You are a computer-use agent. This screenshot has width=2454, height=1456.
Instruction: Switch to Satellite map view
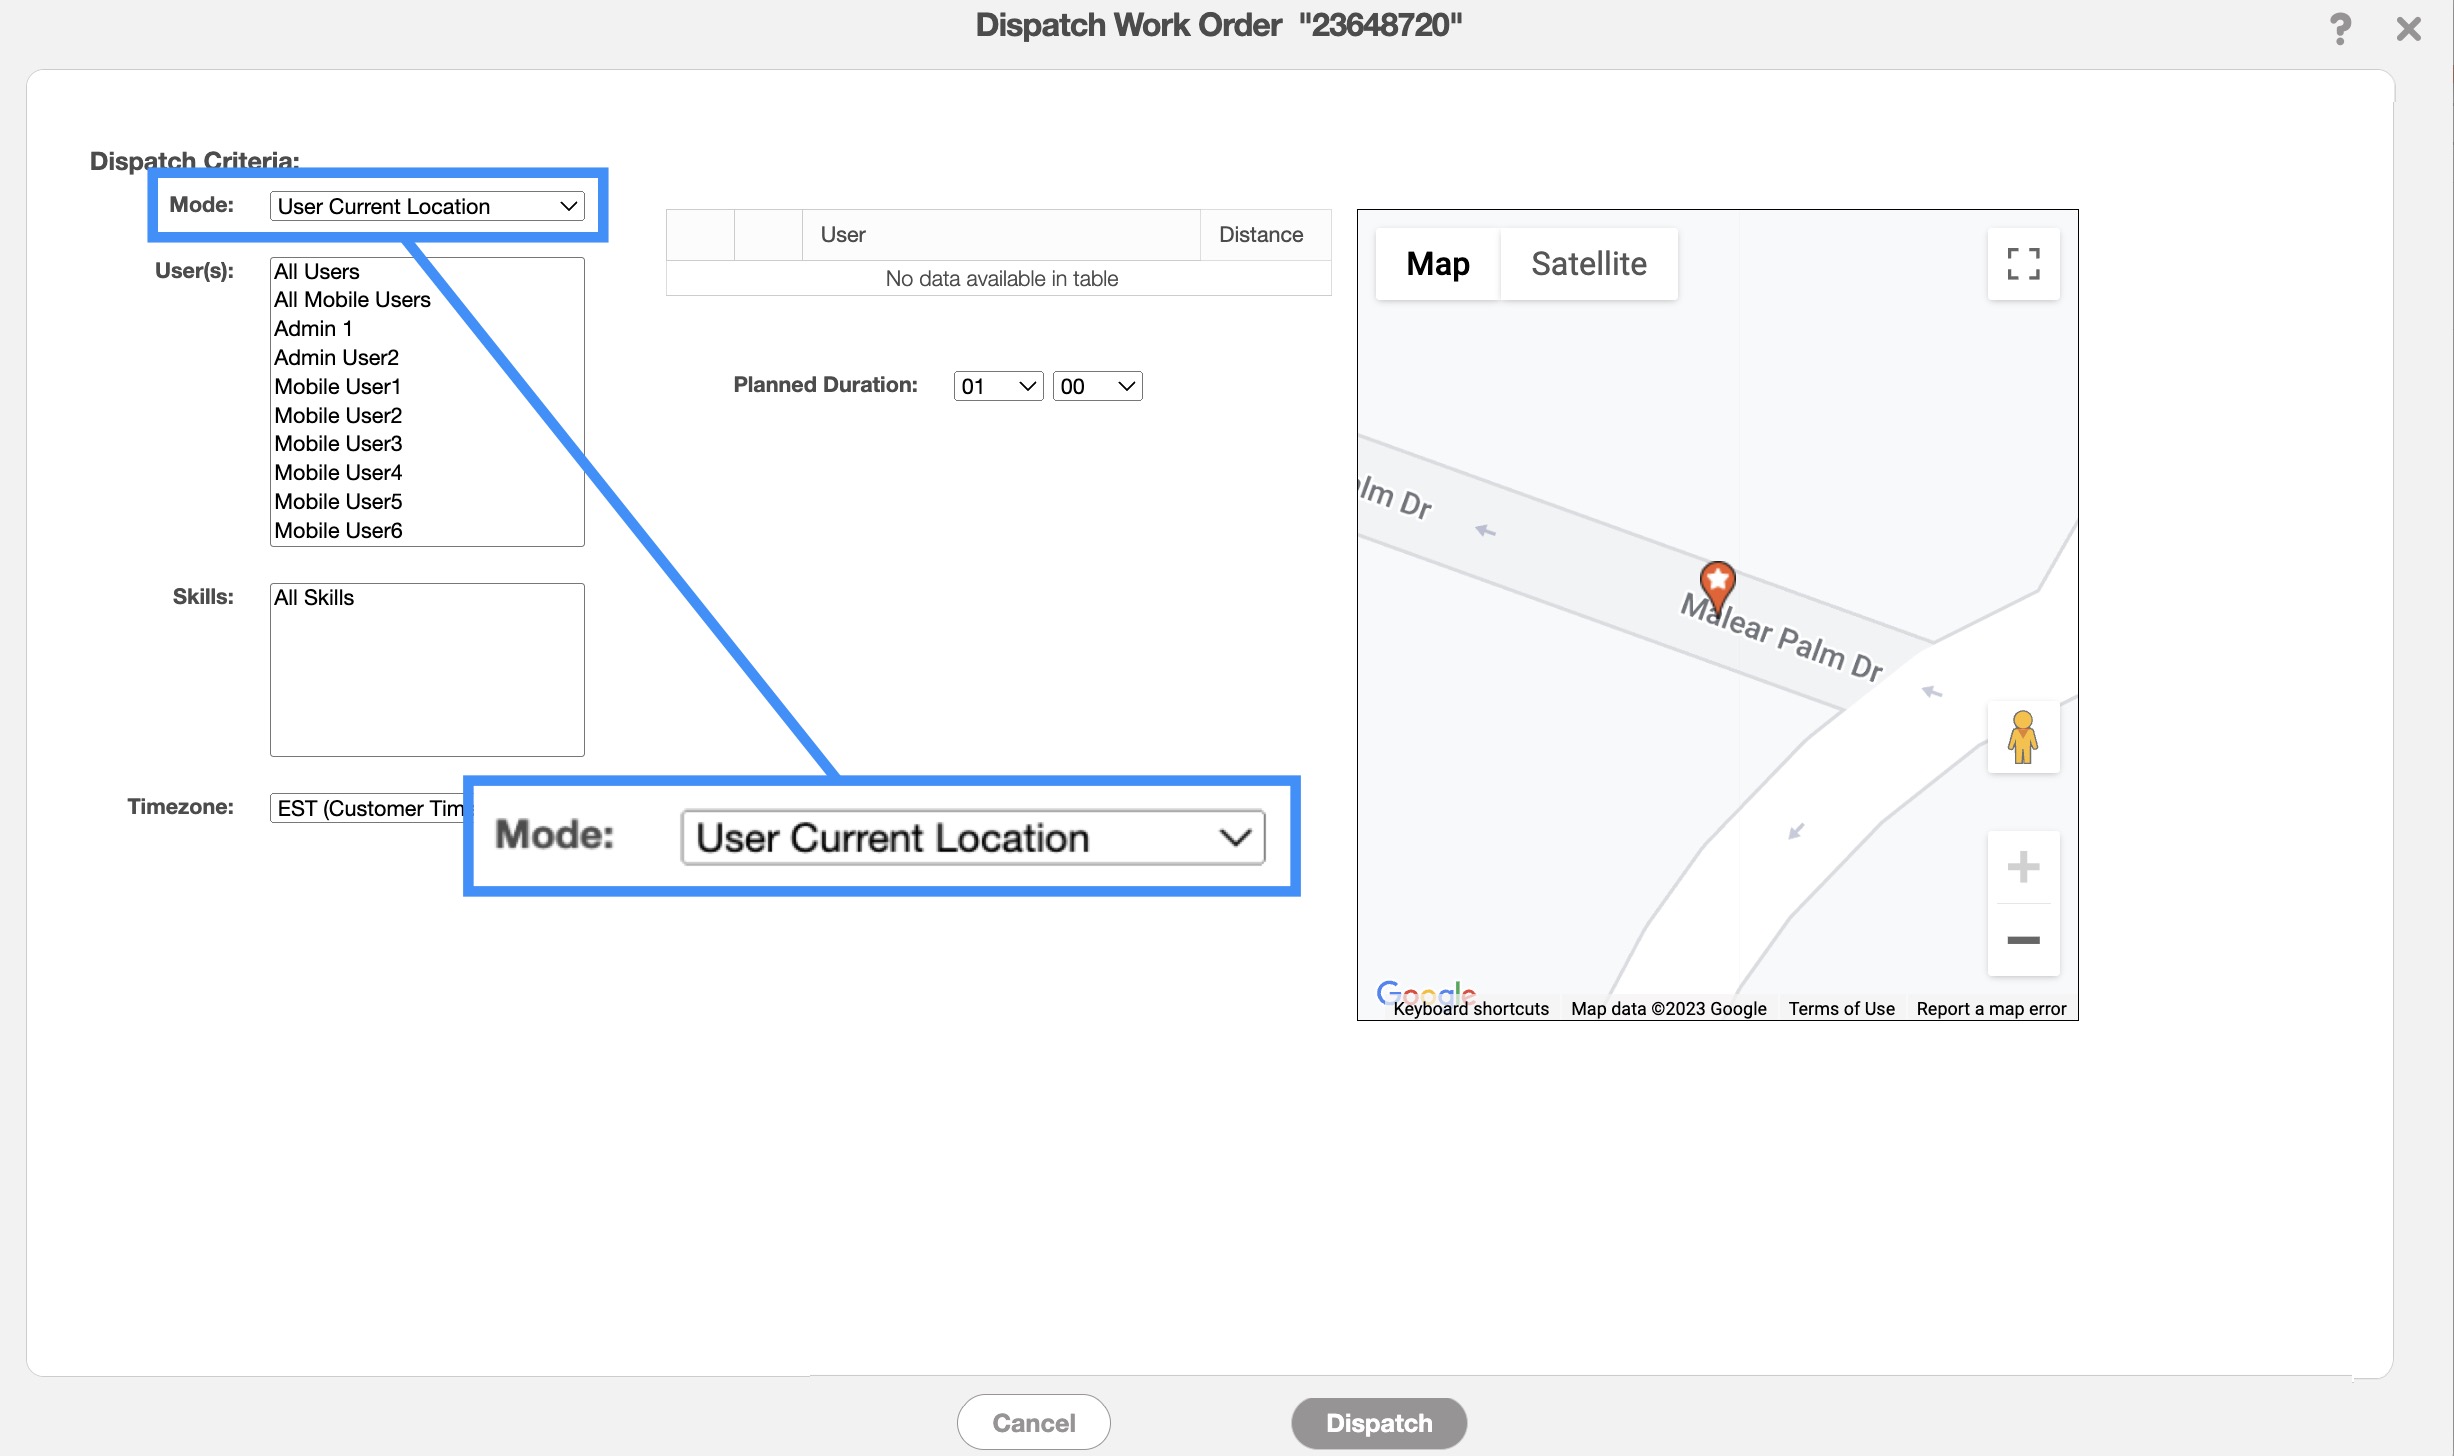click(1588, 264)
